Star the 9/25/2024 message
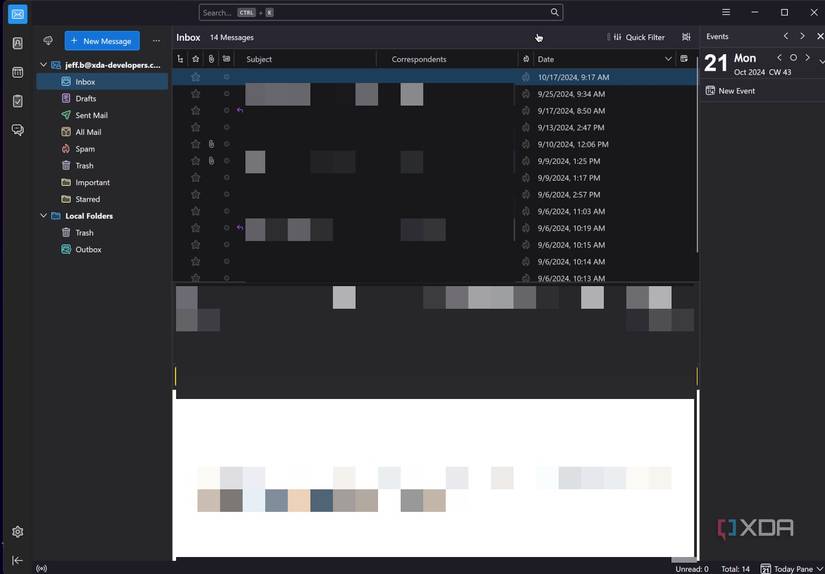 click(x=196, y=94)
